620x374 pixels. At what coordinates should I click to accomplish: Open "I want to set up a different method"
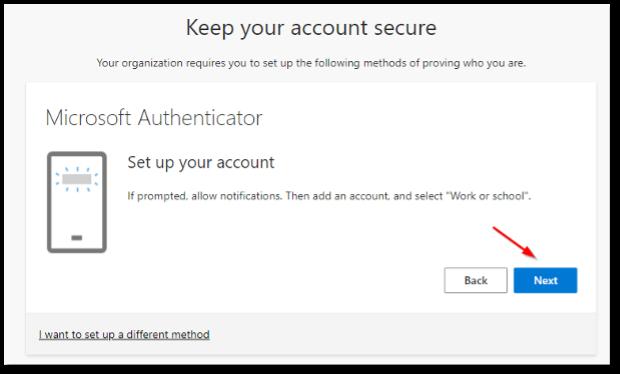point(124,334)
